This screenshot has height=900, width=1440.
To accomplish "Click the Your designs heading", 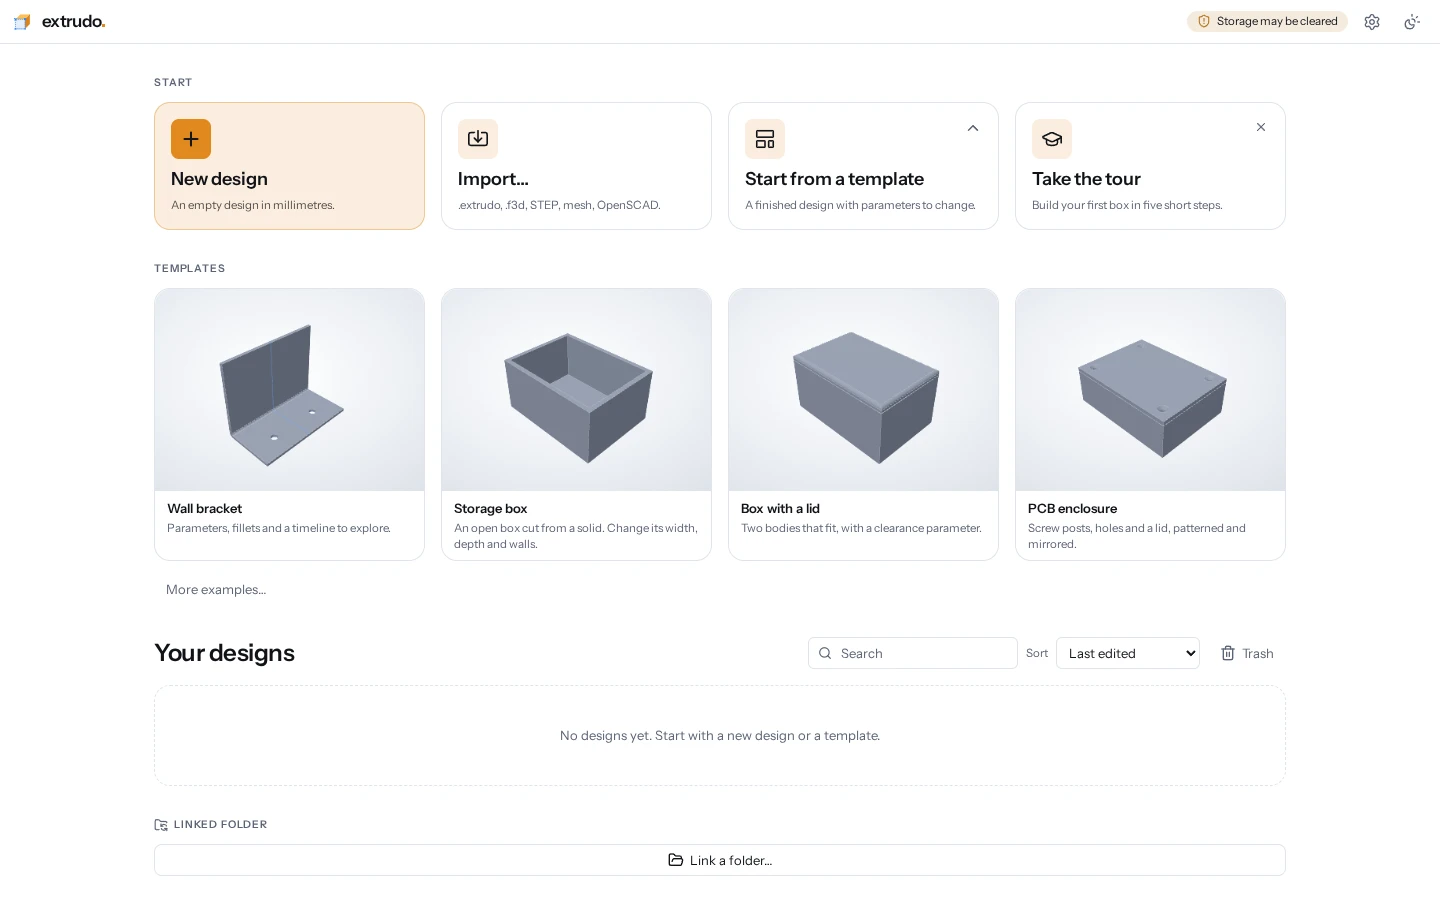I will [x=224, y=653].
